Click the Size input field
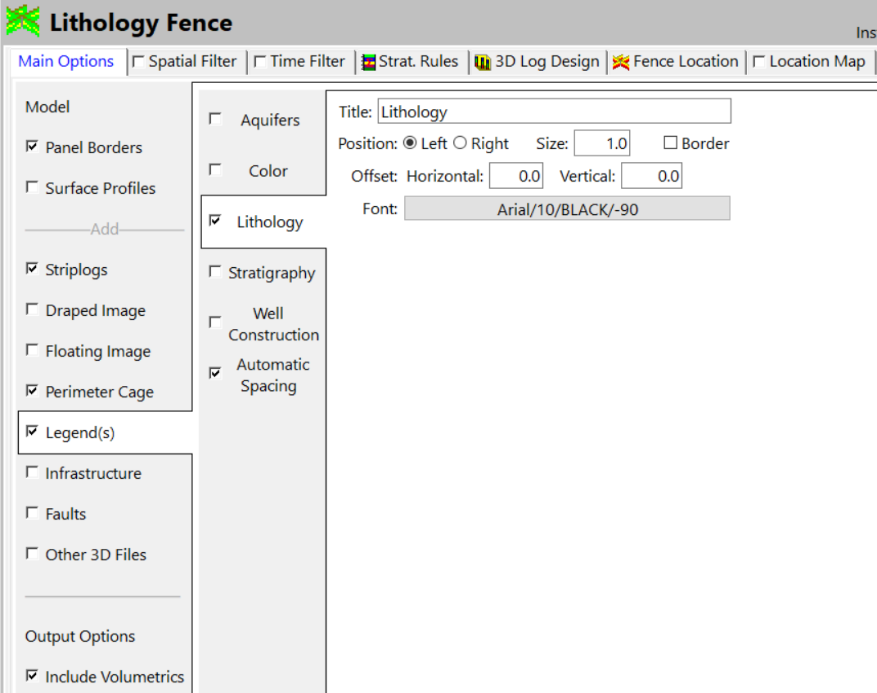 (602, 144)
